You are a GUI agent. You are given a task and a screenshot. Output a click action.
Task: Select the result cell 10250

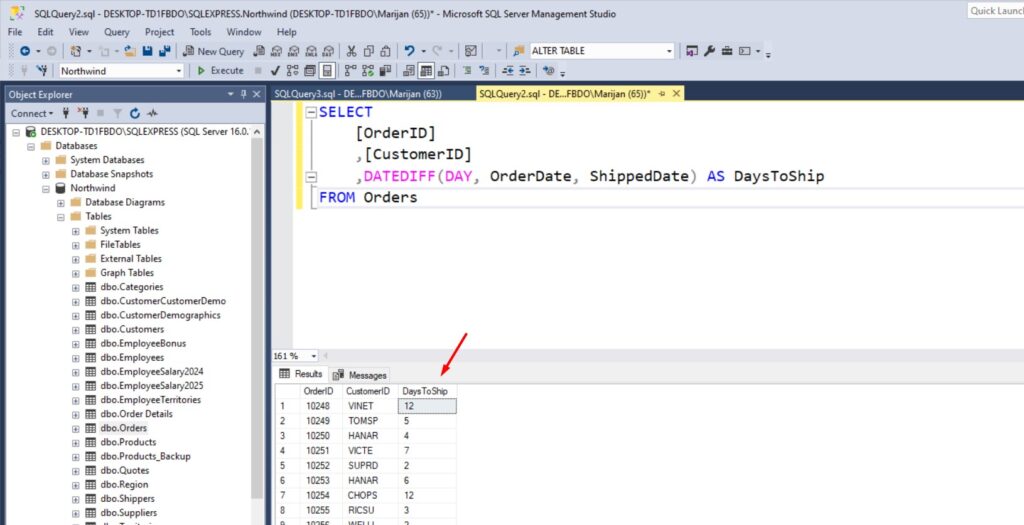click(322, 436)
